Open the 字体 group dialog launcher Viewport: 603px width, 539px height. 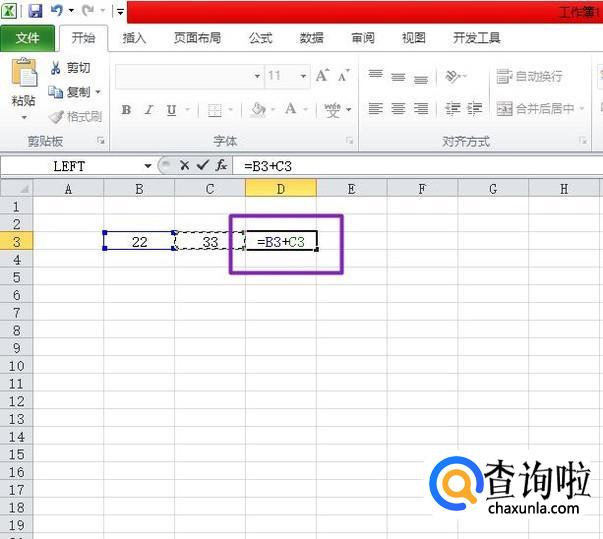(x=349, y=141)
